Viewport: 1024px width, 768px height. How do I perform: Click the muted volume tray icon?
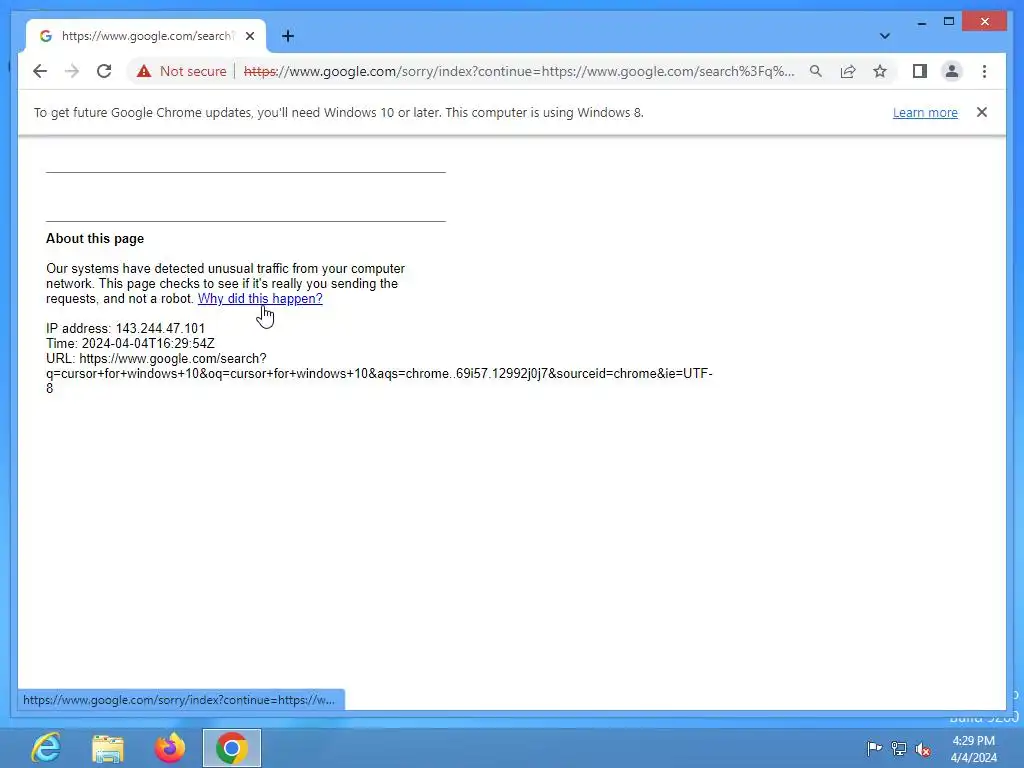[x=923, y=748]
